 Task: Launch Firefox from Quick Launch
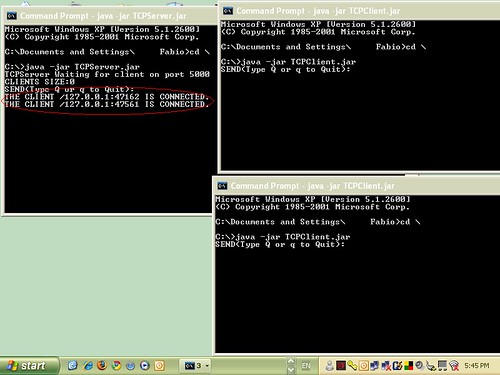pos(102,365)
